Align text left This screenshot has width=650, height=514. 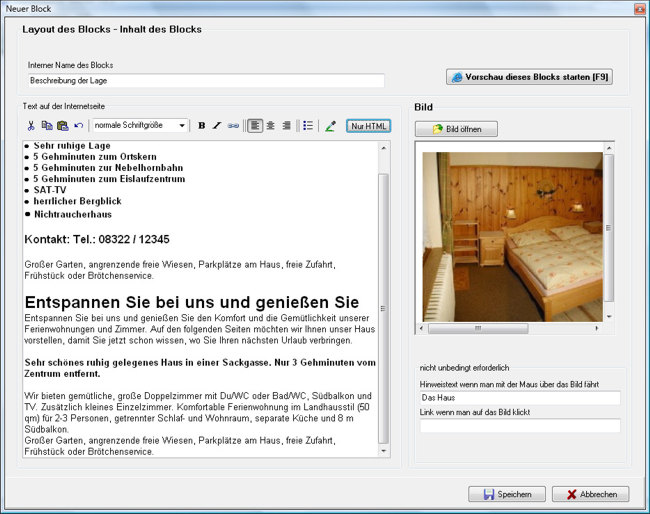coord(255,126)
